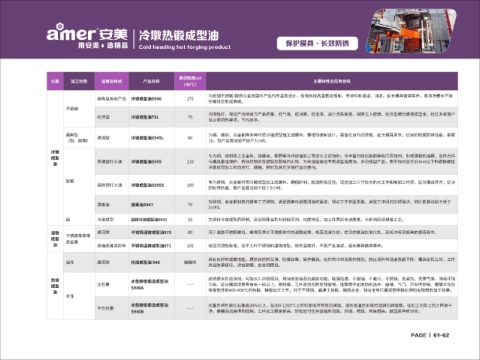The height and width of the screenshot is (360, 480).
Task: Click the main characteristics column header
Action: point(332,81)
